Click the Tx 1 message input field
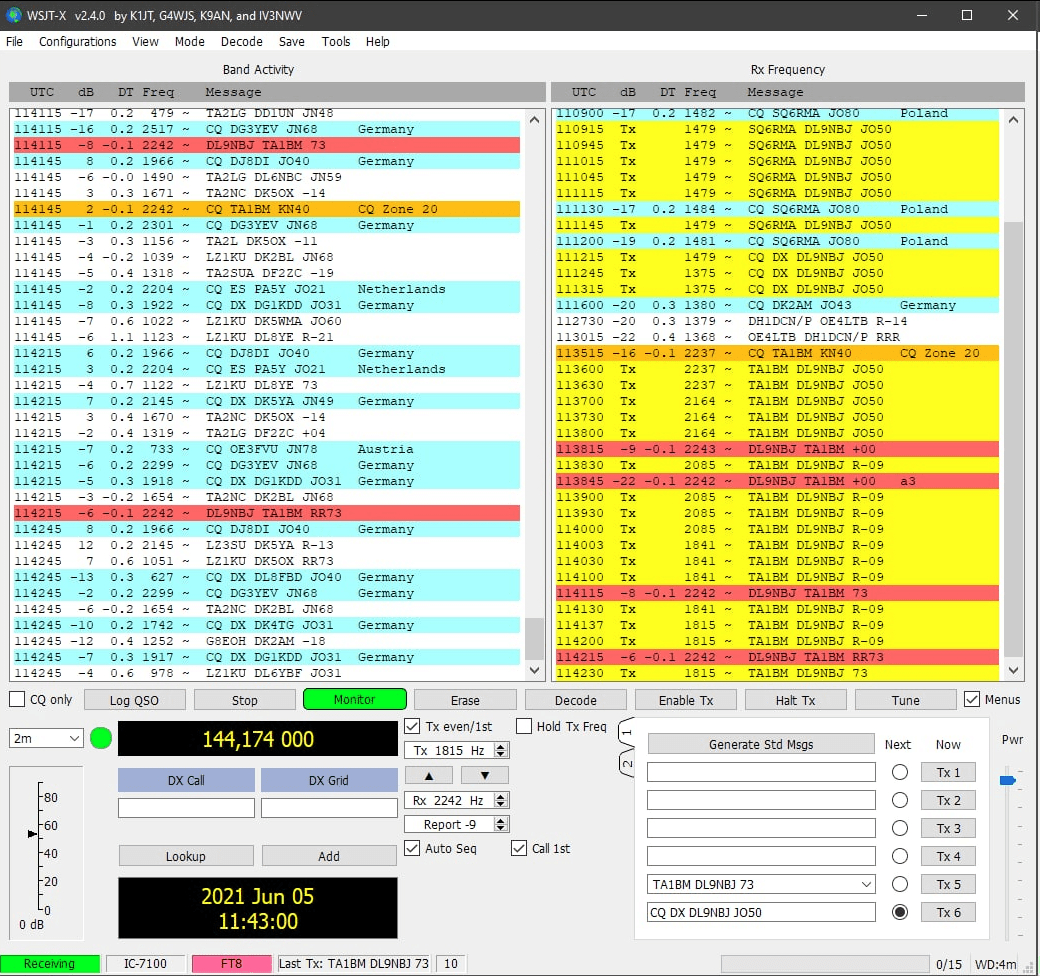The image size is (1040, 976). click(761, 772)
